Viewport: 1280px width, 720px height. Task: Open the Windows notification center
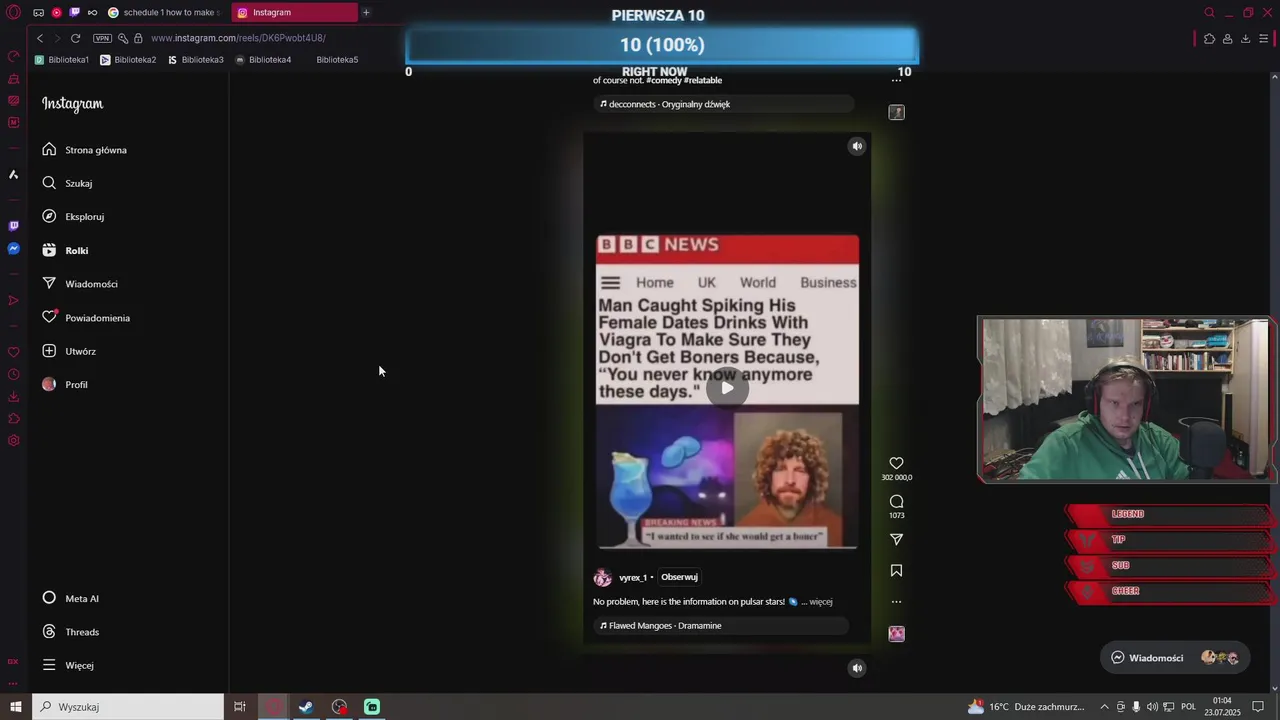[1258, 707]
